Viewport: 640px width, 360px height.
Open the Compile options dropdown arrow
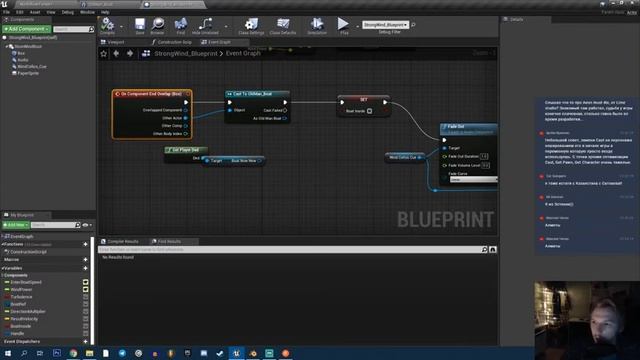[121, 26]
